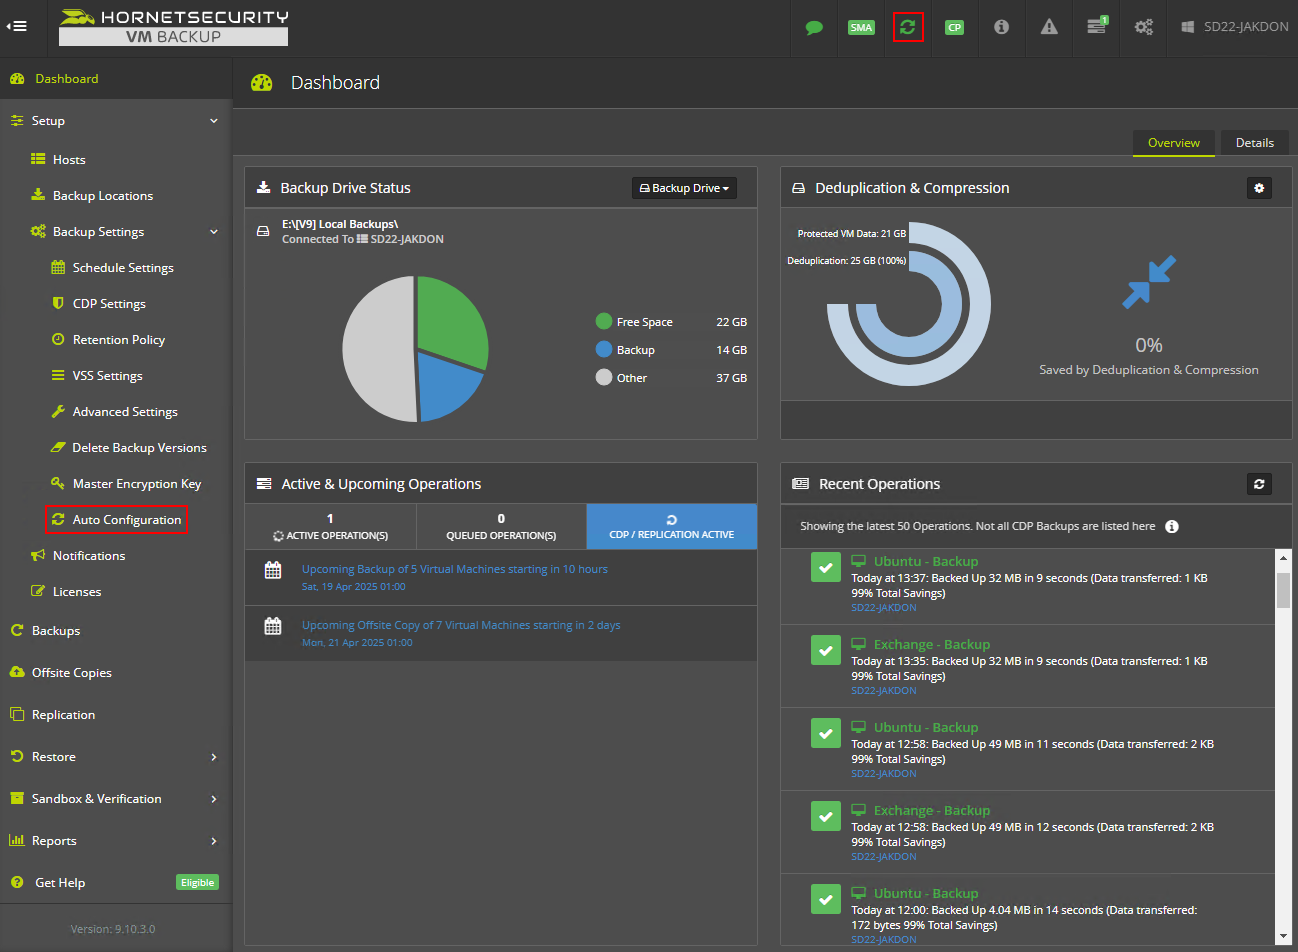Go to Dashboard in the sidebar

click(x=66, y=79)
